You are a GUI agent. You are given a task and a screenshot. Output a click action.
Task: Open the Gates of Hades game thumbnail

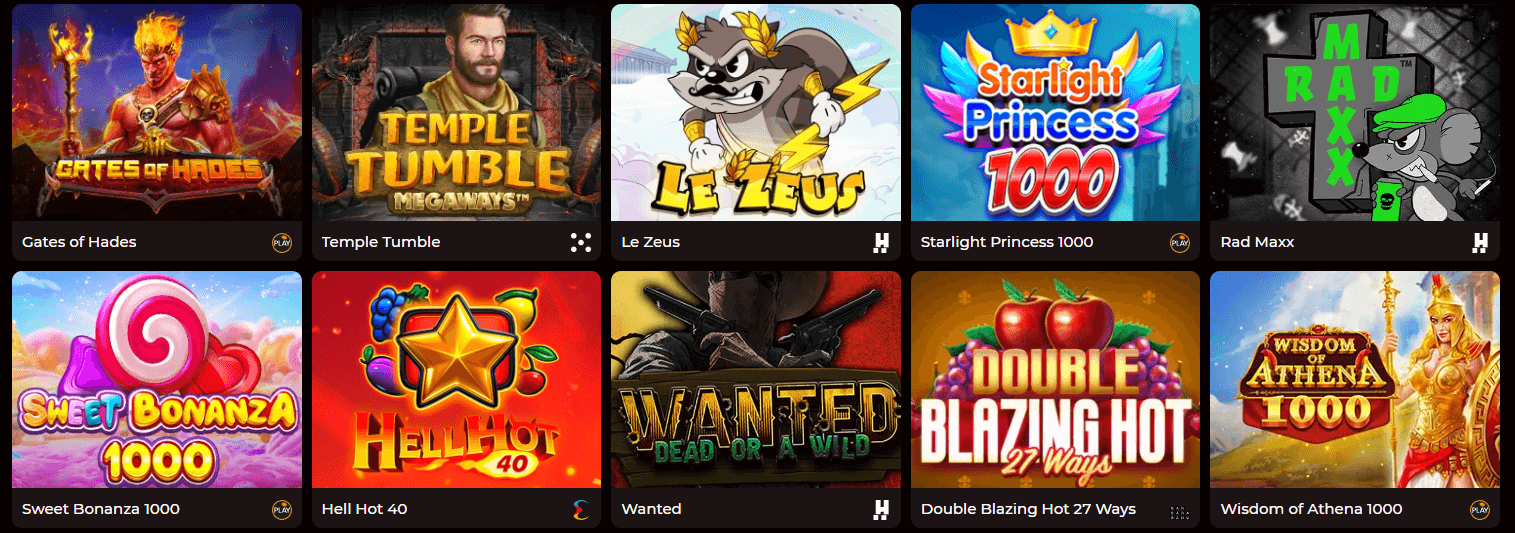pyautogui.click(x=157, y=112)
